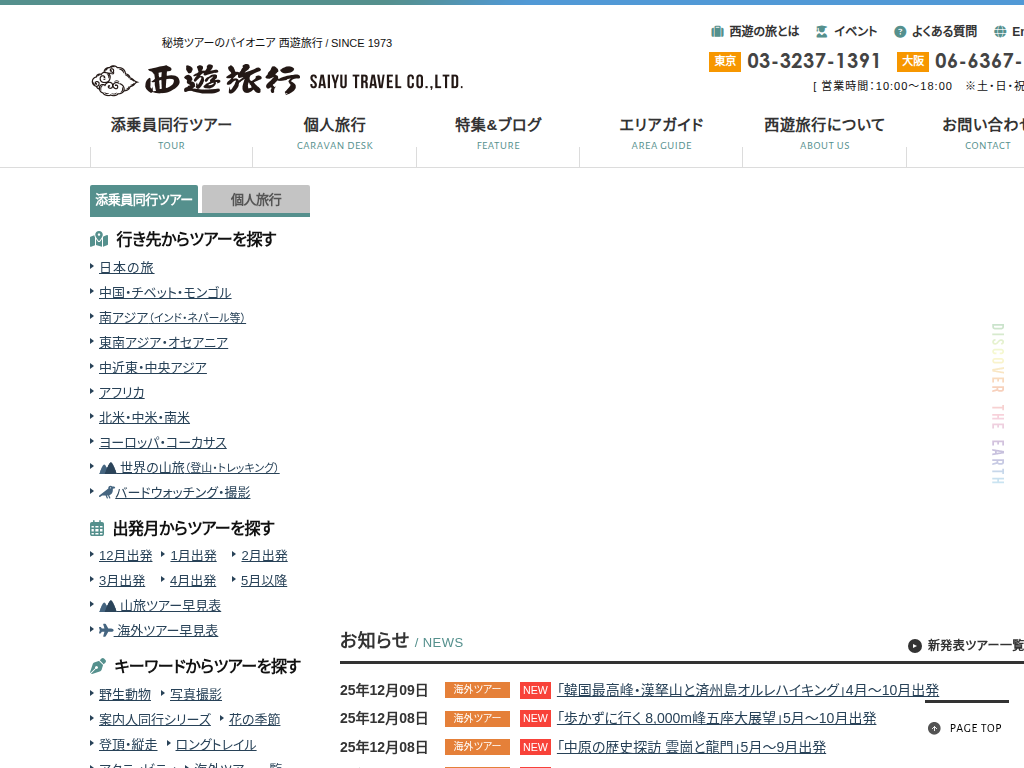
Task: Click the イベント icon in top bar
Action: 821,32
